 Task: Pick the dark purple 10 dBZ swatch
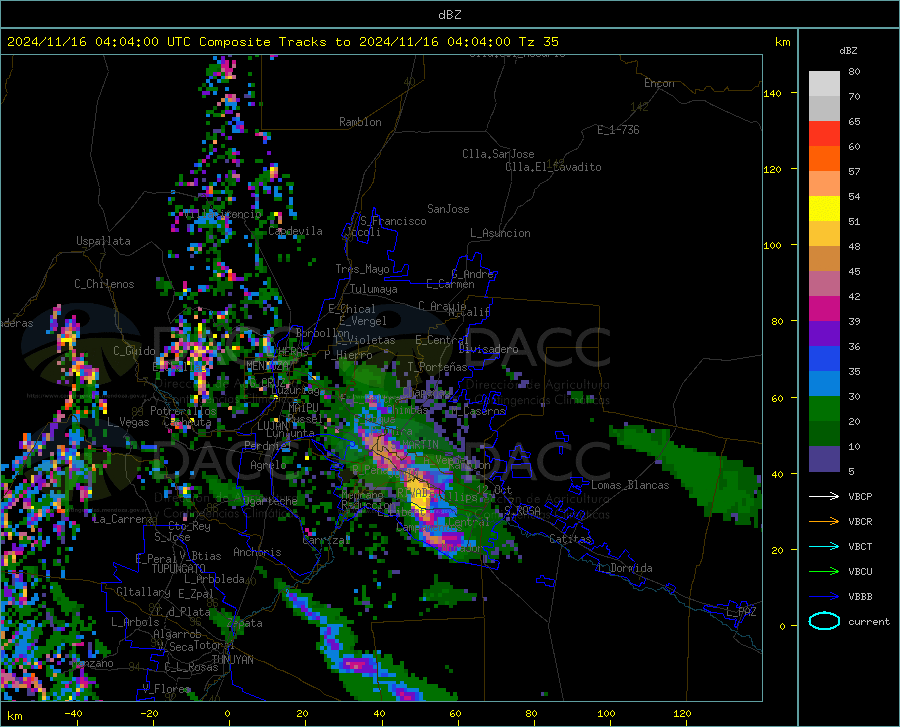pos(824,458)
